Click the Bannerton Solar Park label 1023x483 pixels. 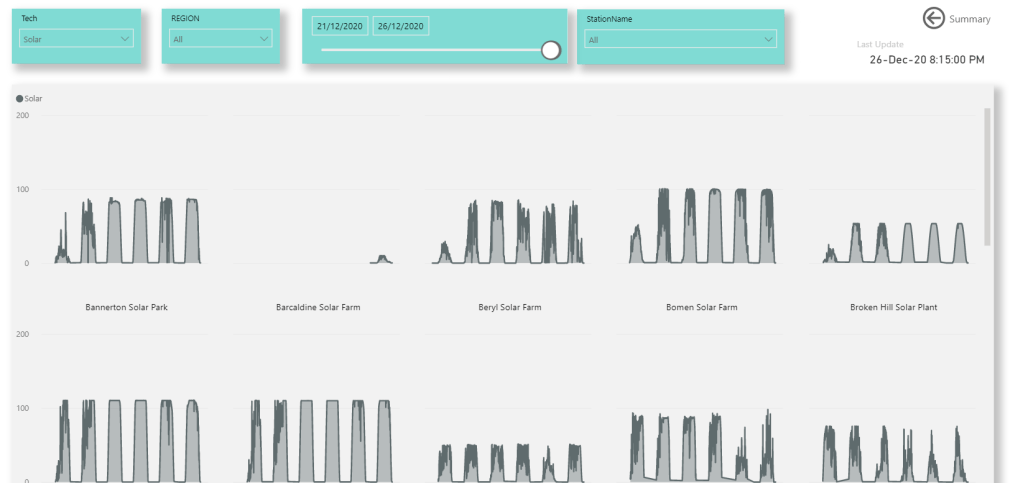[x=127, y=307]
